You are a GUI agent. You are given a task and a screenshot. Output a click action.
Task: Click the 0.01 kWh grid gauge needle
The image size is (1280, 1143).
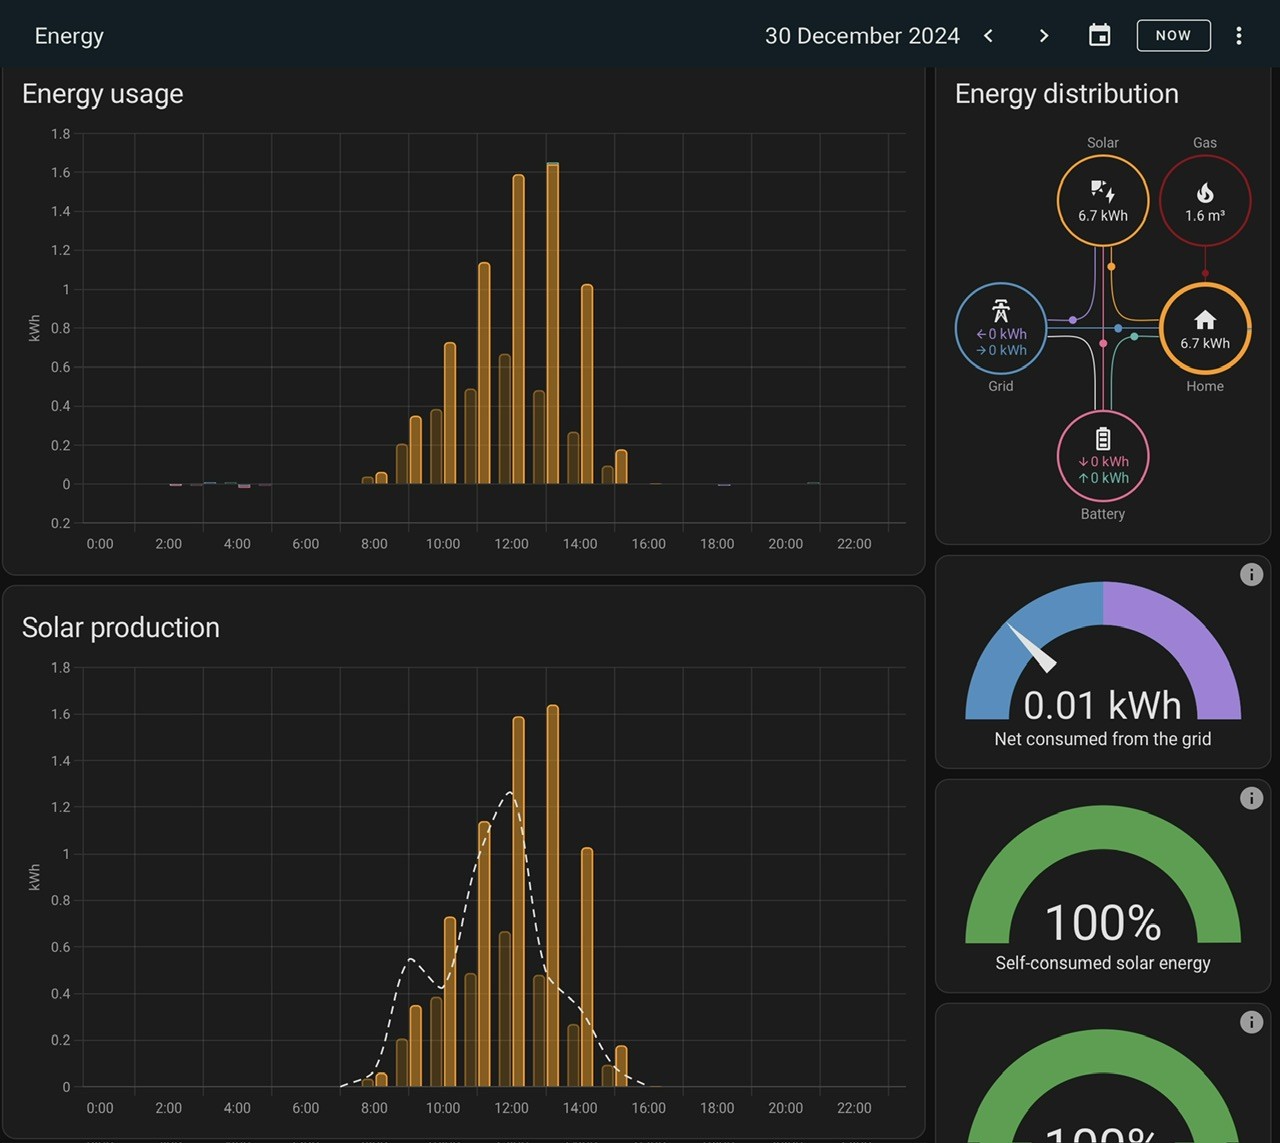(x=1031, y=647)
